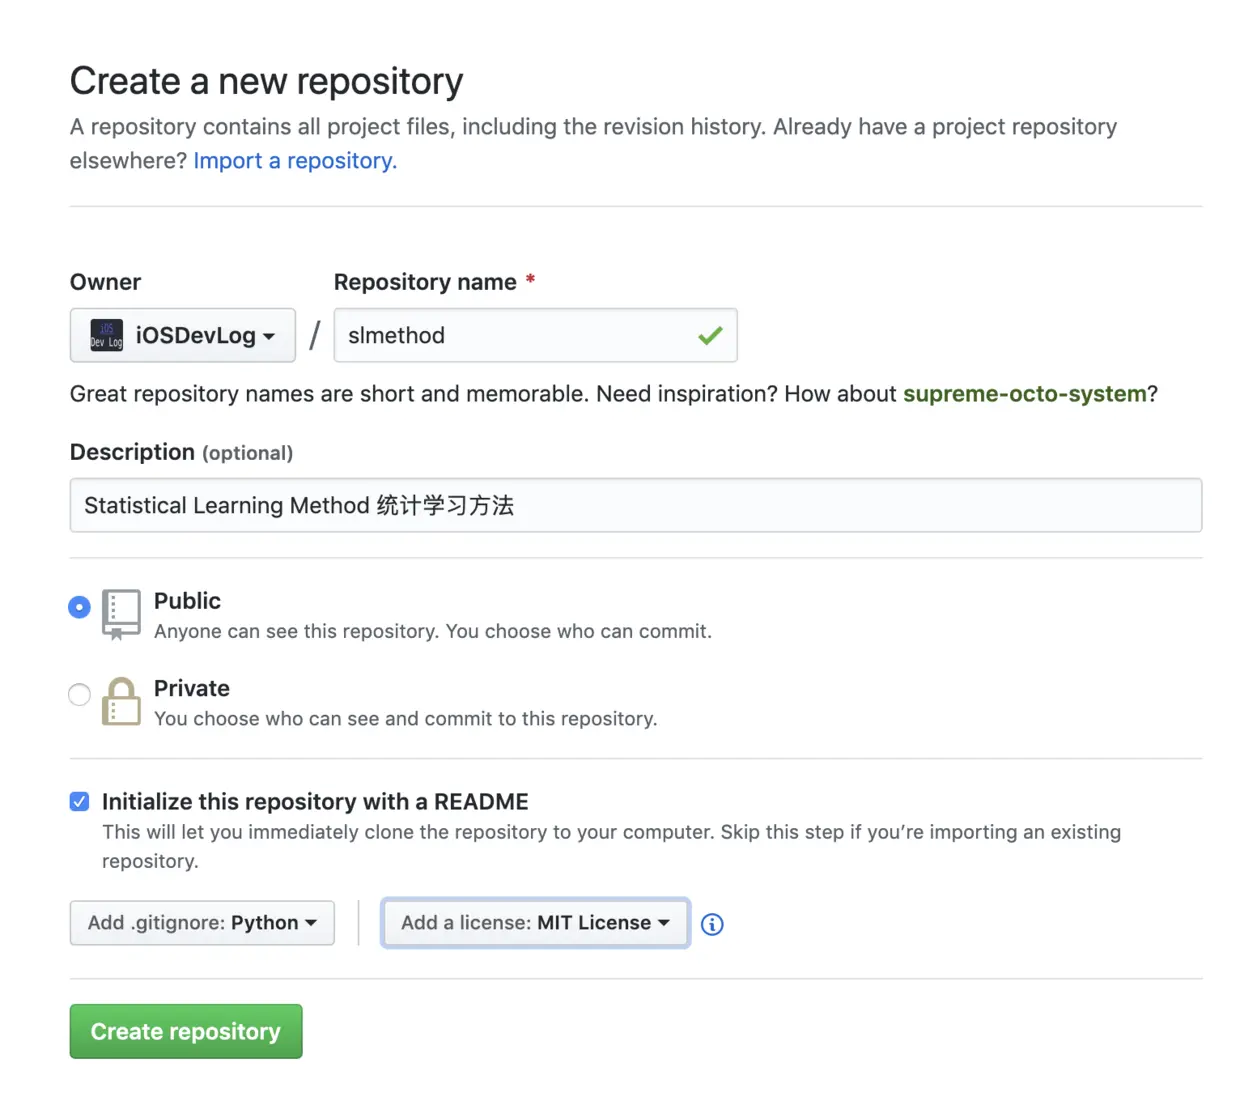Click the Description field with Statistical Learning Method
The width and height of the screenshot is (1240, 1101).
[x=636, y=505]
